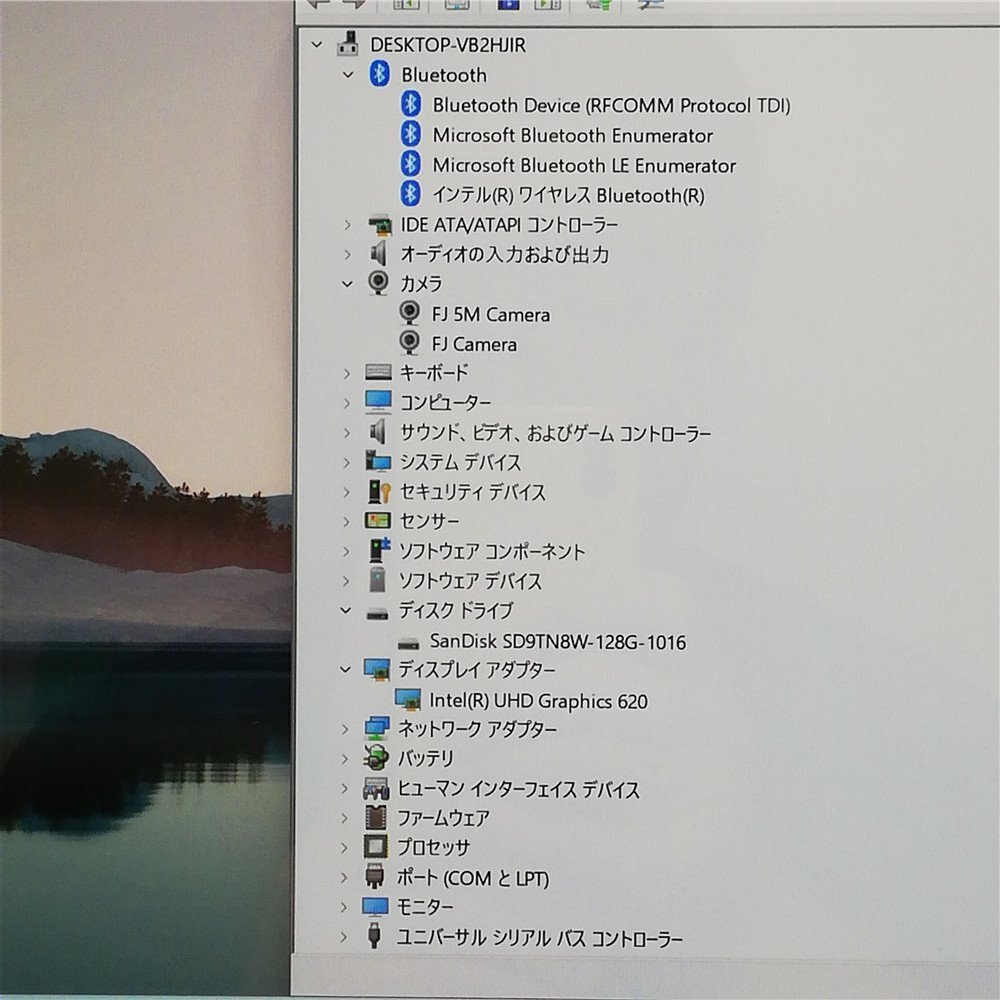
Task: Click the keyboard icon for キーボード
Action: click(378, 372)
